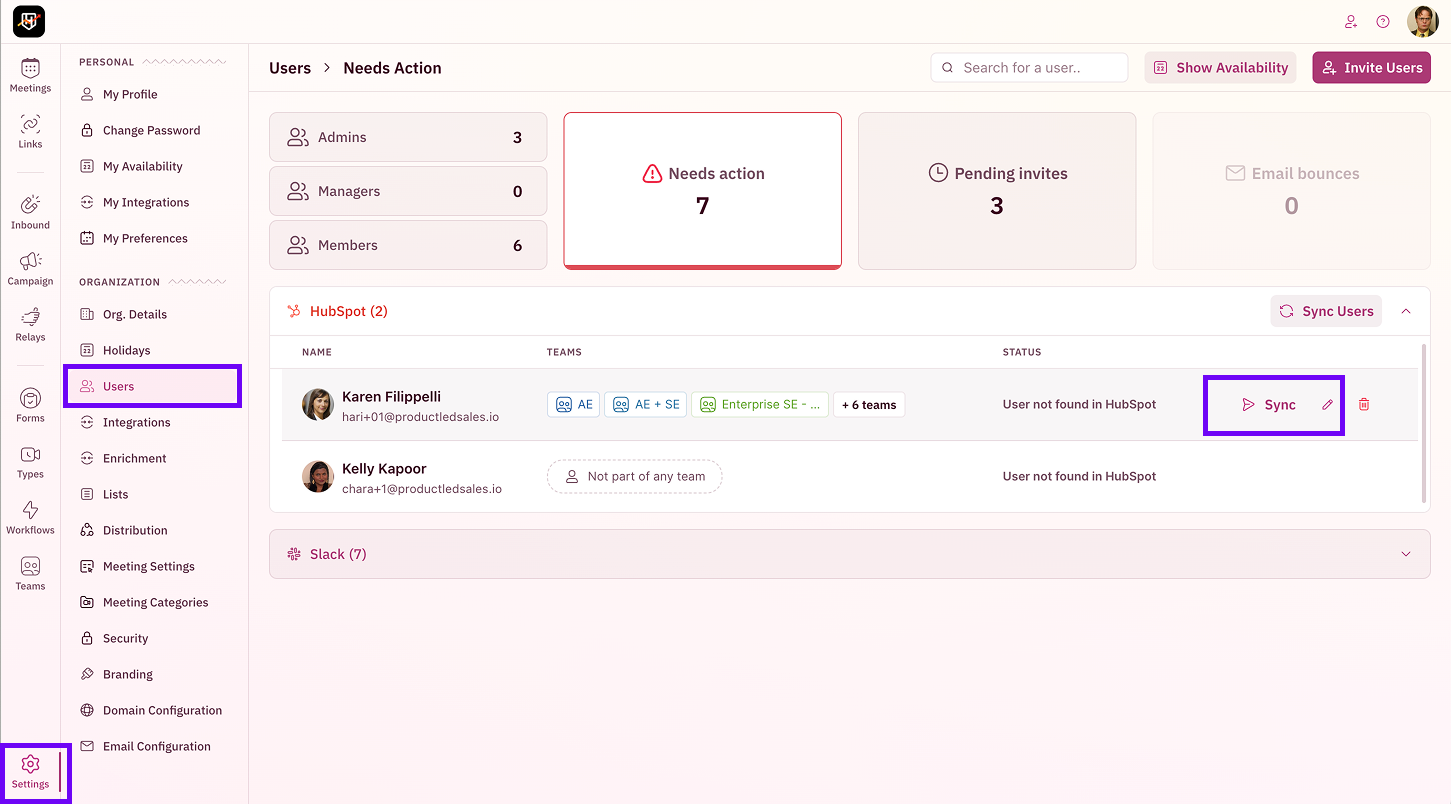Open the Campaign section
This screenshot has width=1451, height=804.
[30, 268]
